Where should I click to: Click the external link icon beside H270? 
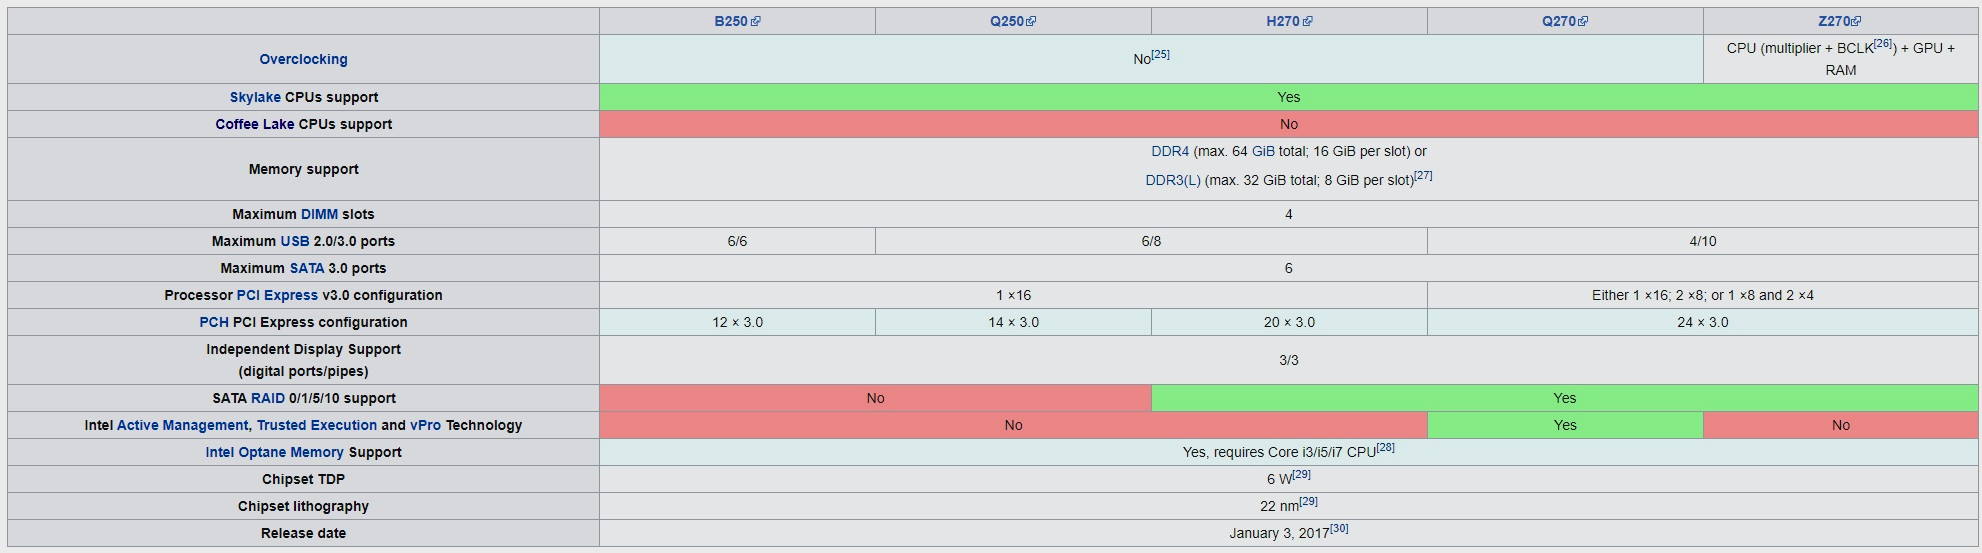[1308, 22]
